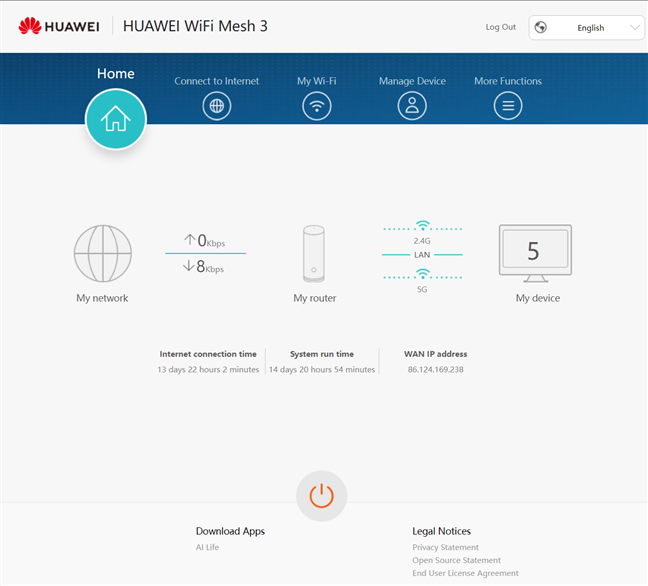The height and width of the screenshot is (586, 648).
Task: Click the Download Apps heading
Action: point(230,531)
